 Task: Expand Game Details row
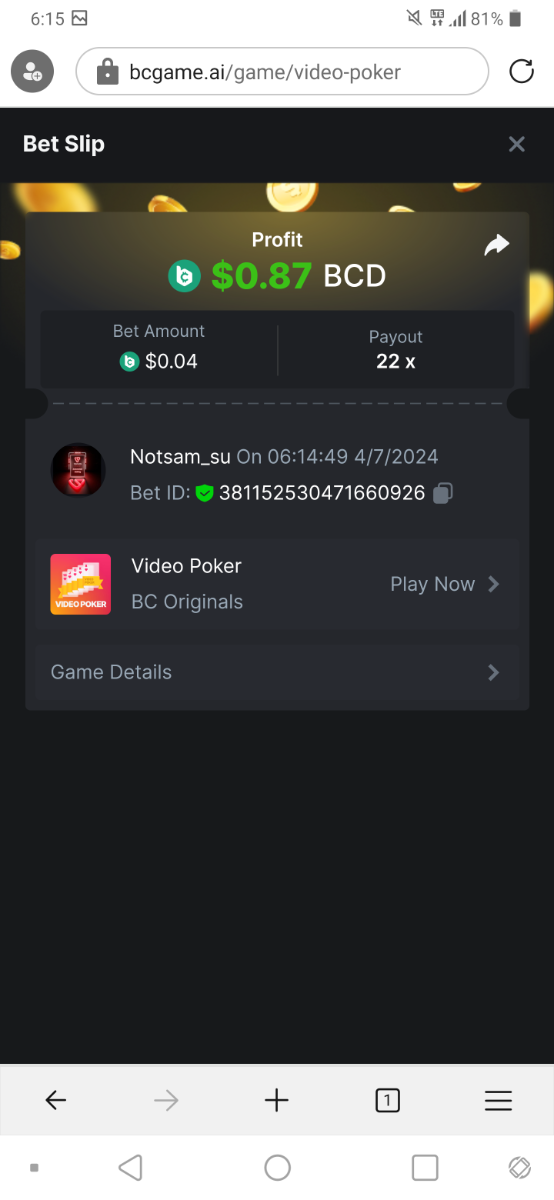point(277,672)
